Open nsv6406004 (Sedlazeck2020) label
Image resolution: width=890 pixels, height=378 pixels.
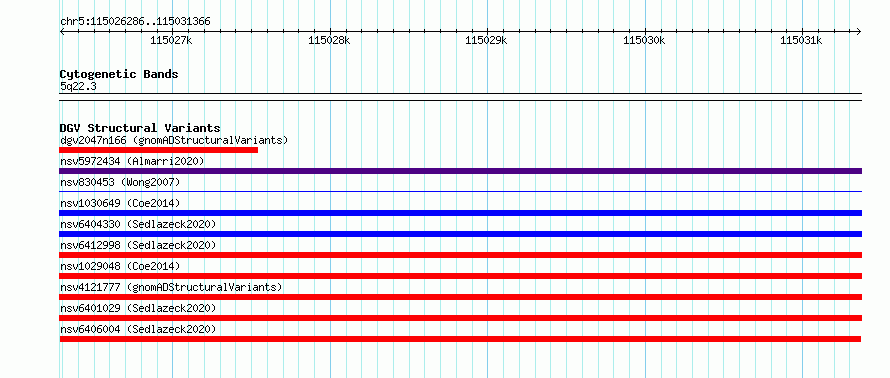(138, 329)
